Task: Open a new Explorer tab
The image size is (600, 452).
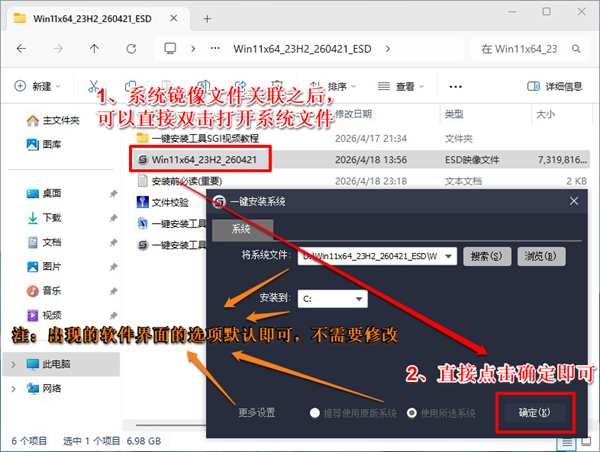Action: (x=207, y=18)
